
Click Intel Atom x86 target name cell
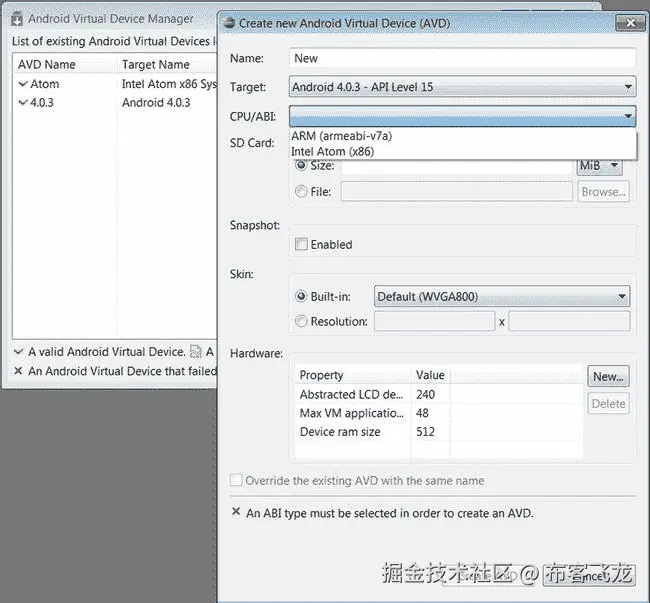[169, 84]
